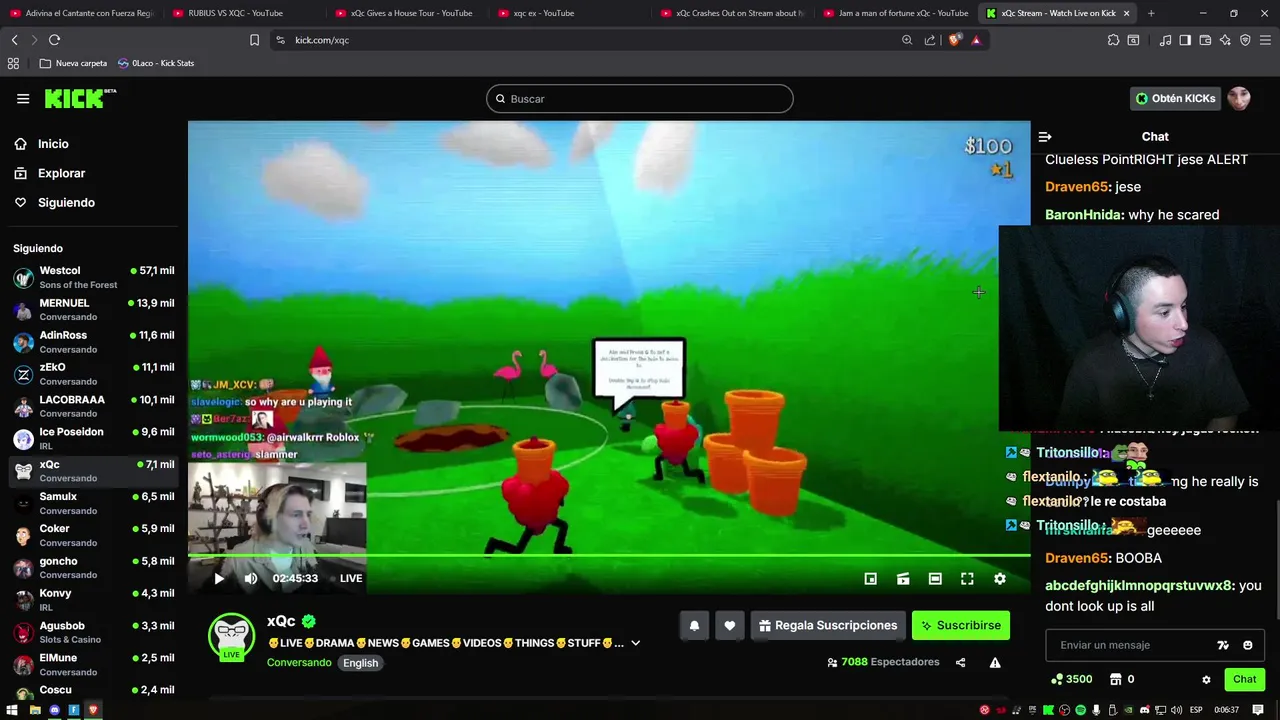Collapse the chat panel arrow icon

[x=1045, y=137]
